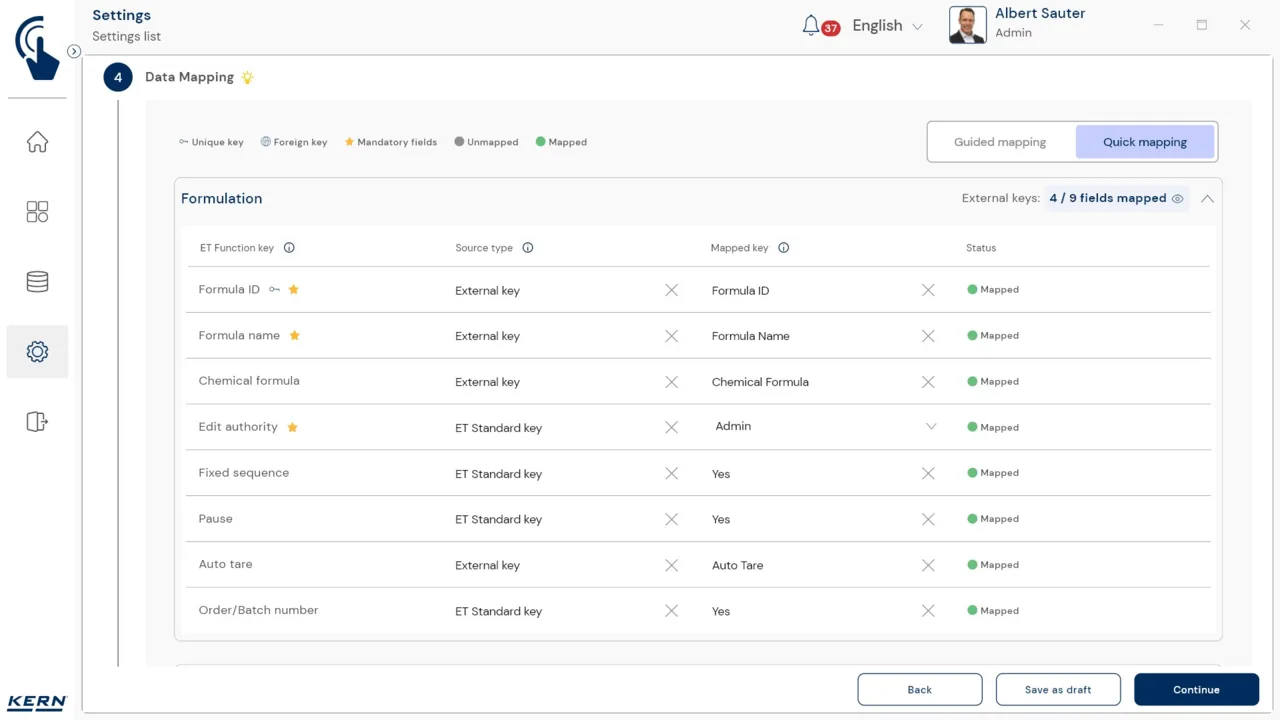
Task: Clear source type for Chemical formula row
Action: point(672,382)
